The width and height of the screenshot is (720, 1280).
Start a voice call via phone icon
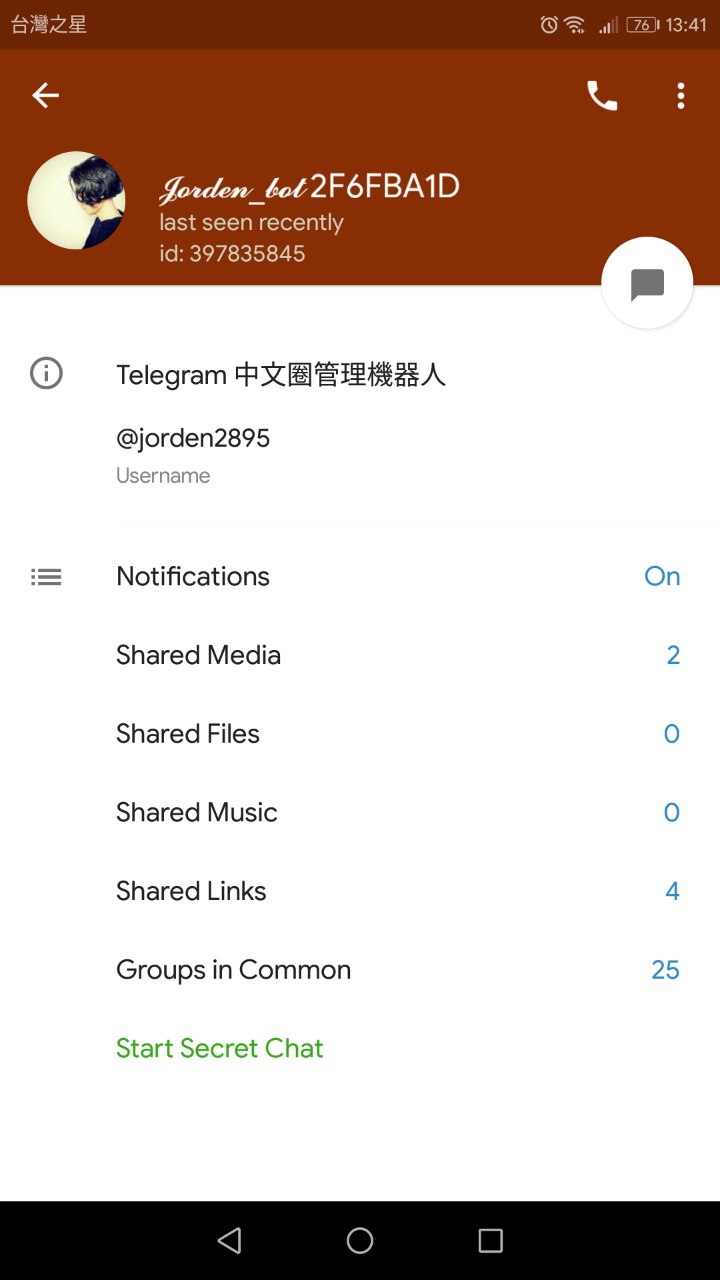pos(602,96)
